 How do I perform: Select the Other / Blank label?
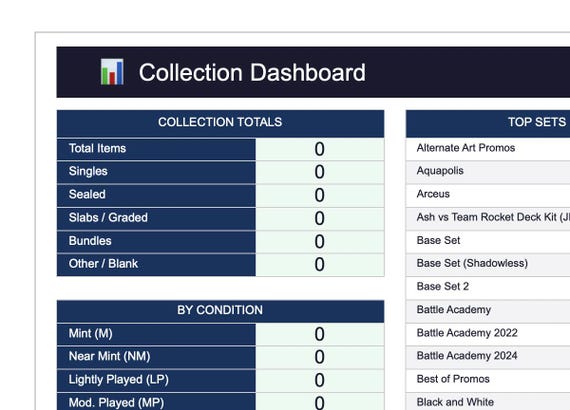(x=156, y=265)
